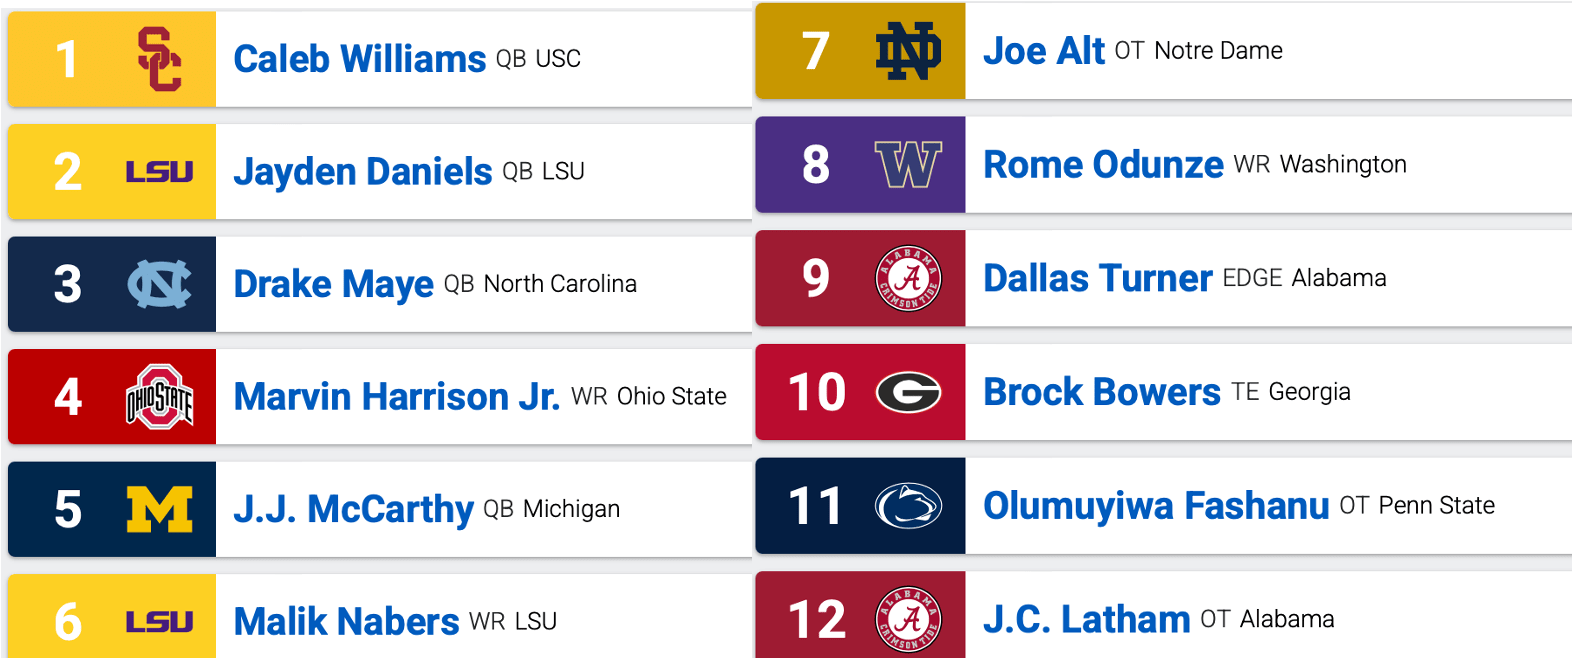
Task: Click the USC Trojans logo
Action: tap(159, 59)
